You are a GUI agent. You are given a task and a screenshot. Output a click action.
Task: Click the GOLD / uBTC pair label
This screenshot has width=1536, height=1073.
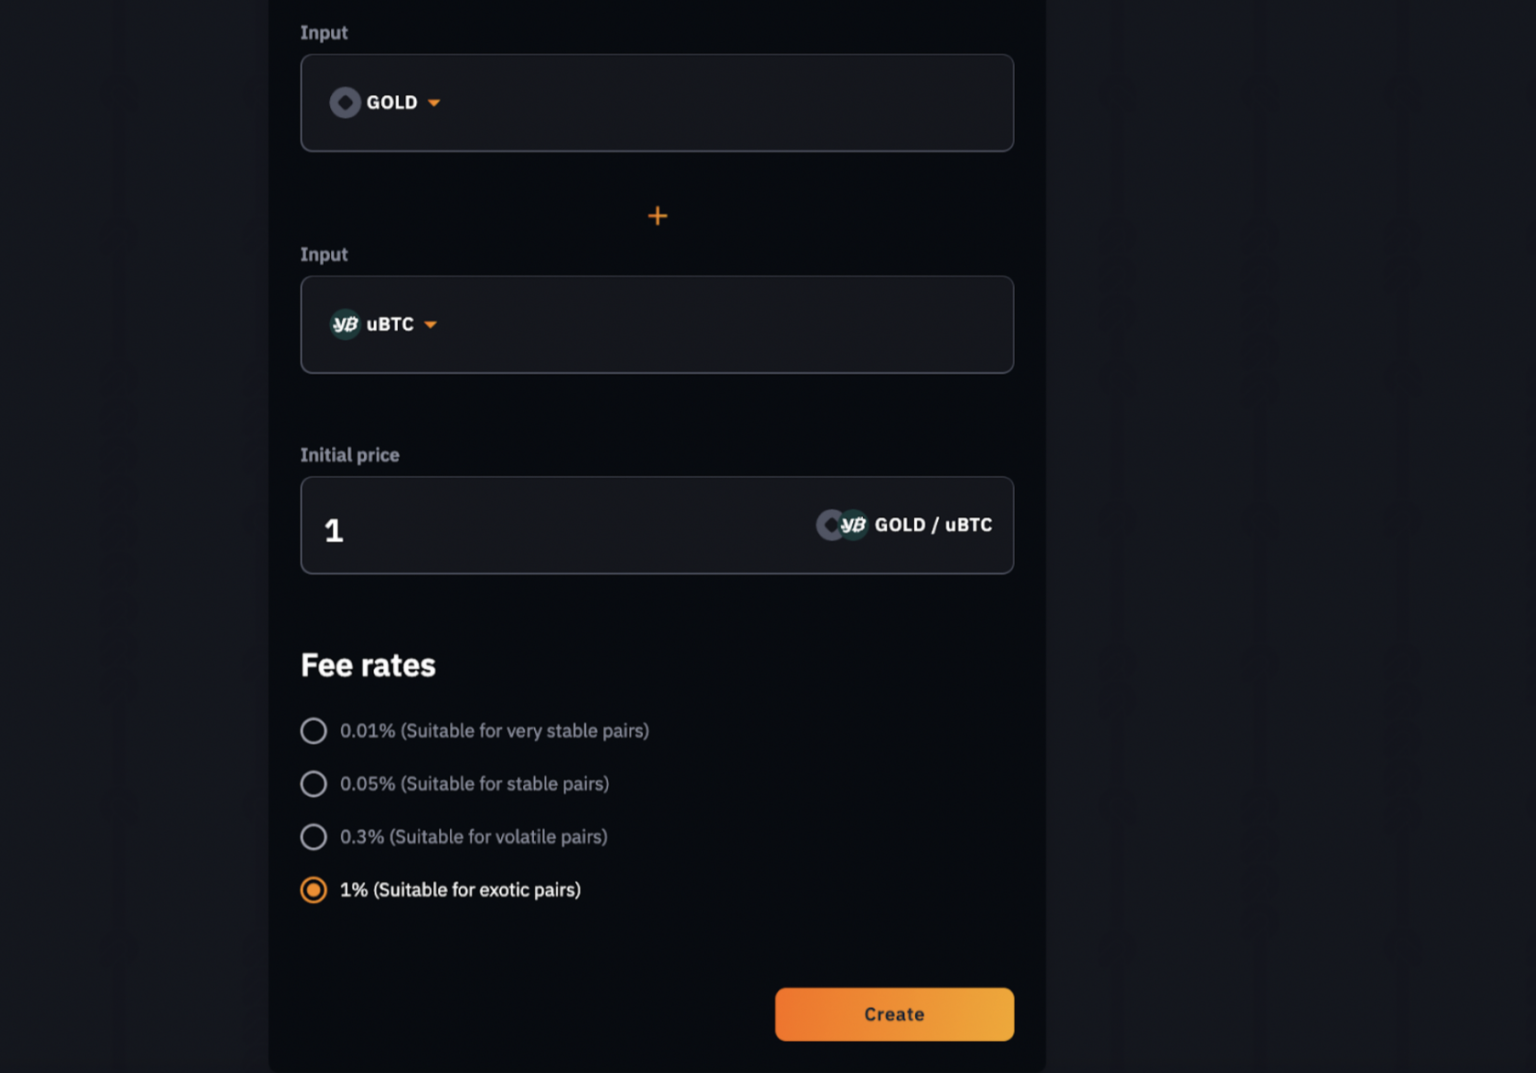click(x=933, y=525)
